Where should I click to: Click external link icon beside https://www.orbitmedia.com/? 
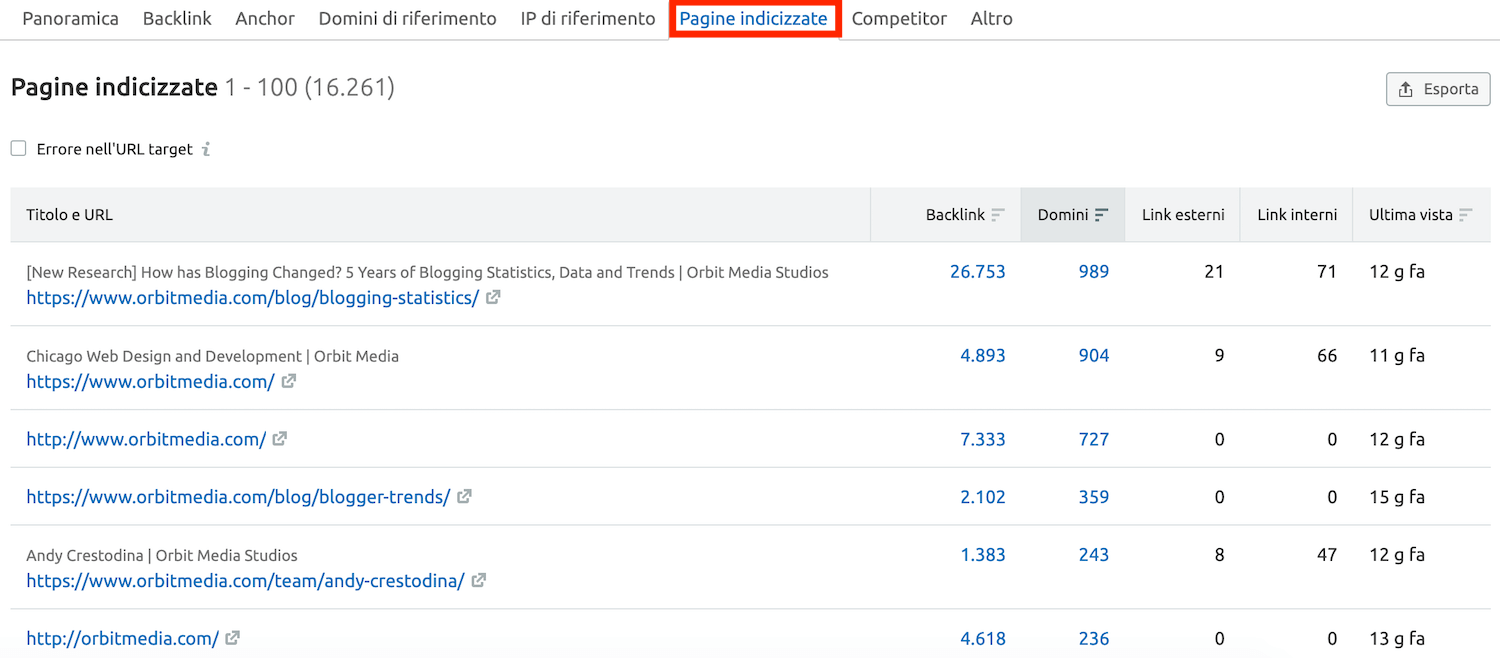289,381
